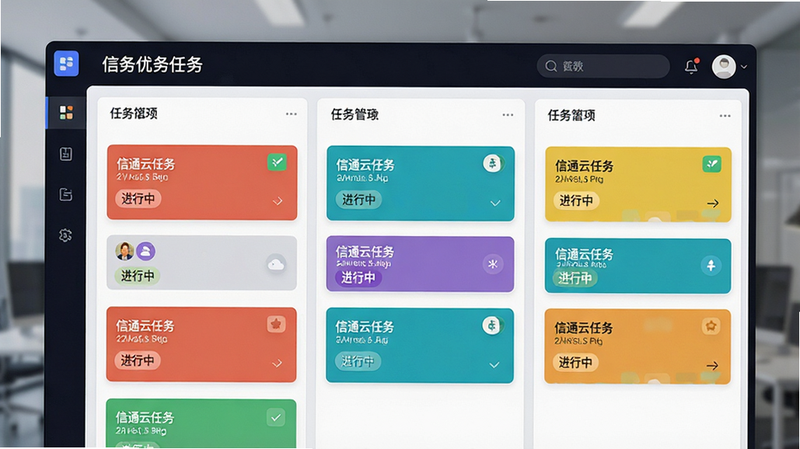Viewport: 800px width, 449px height.
Task: Click the 进行中 badge on the third-column teal card
Action: point(575,278)
